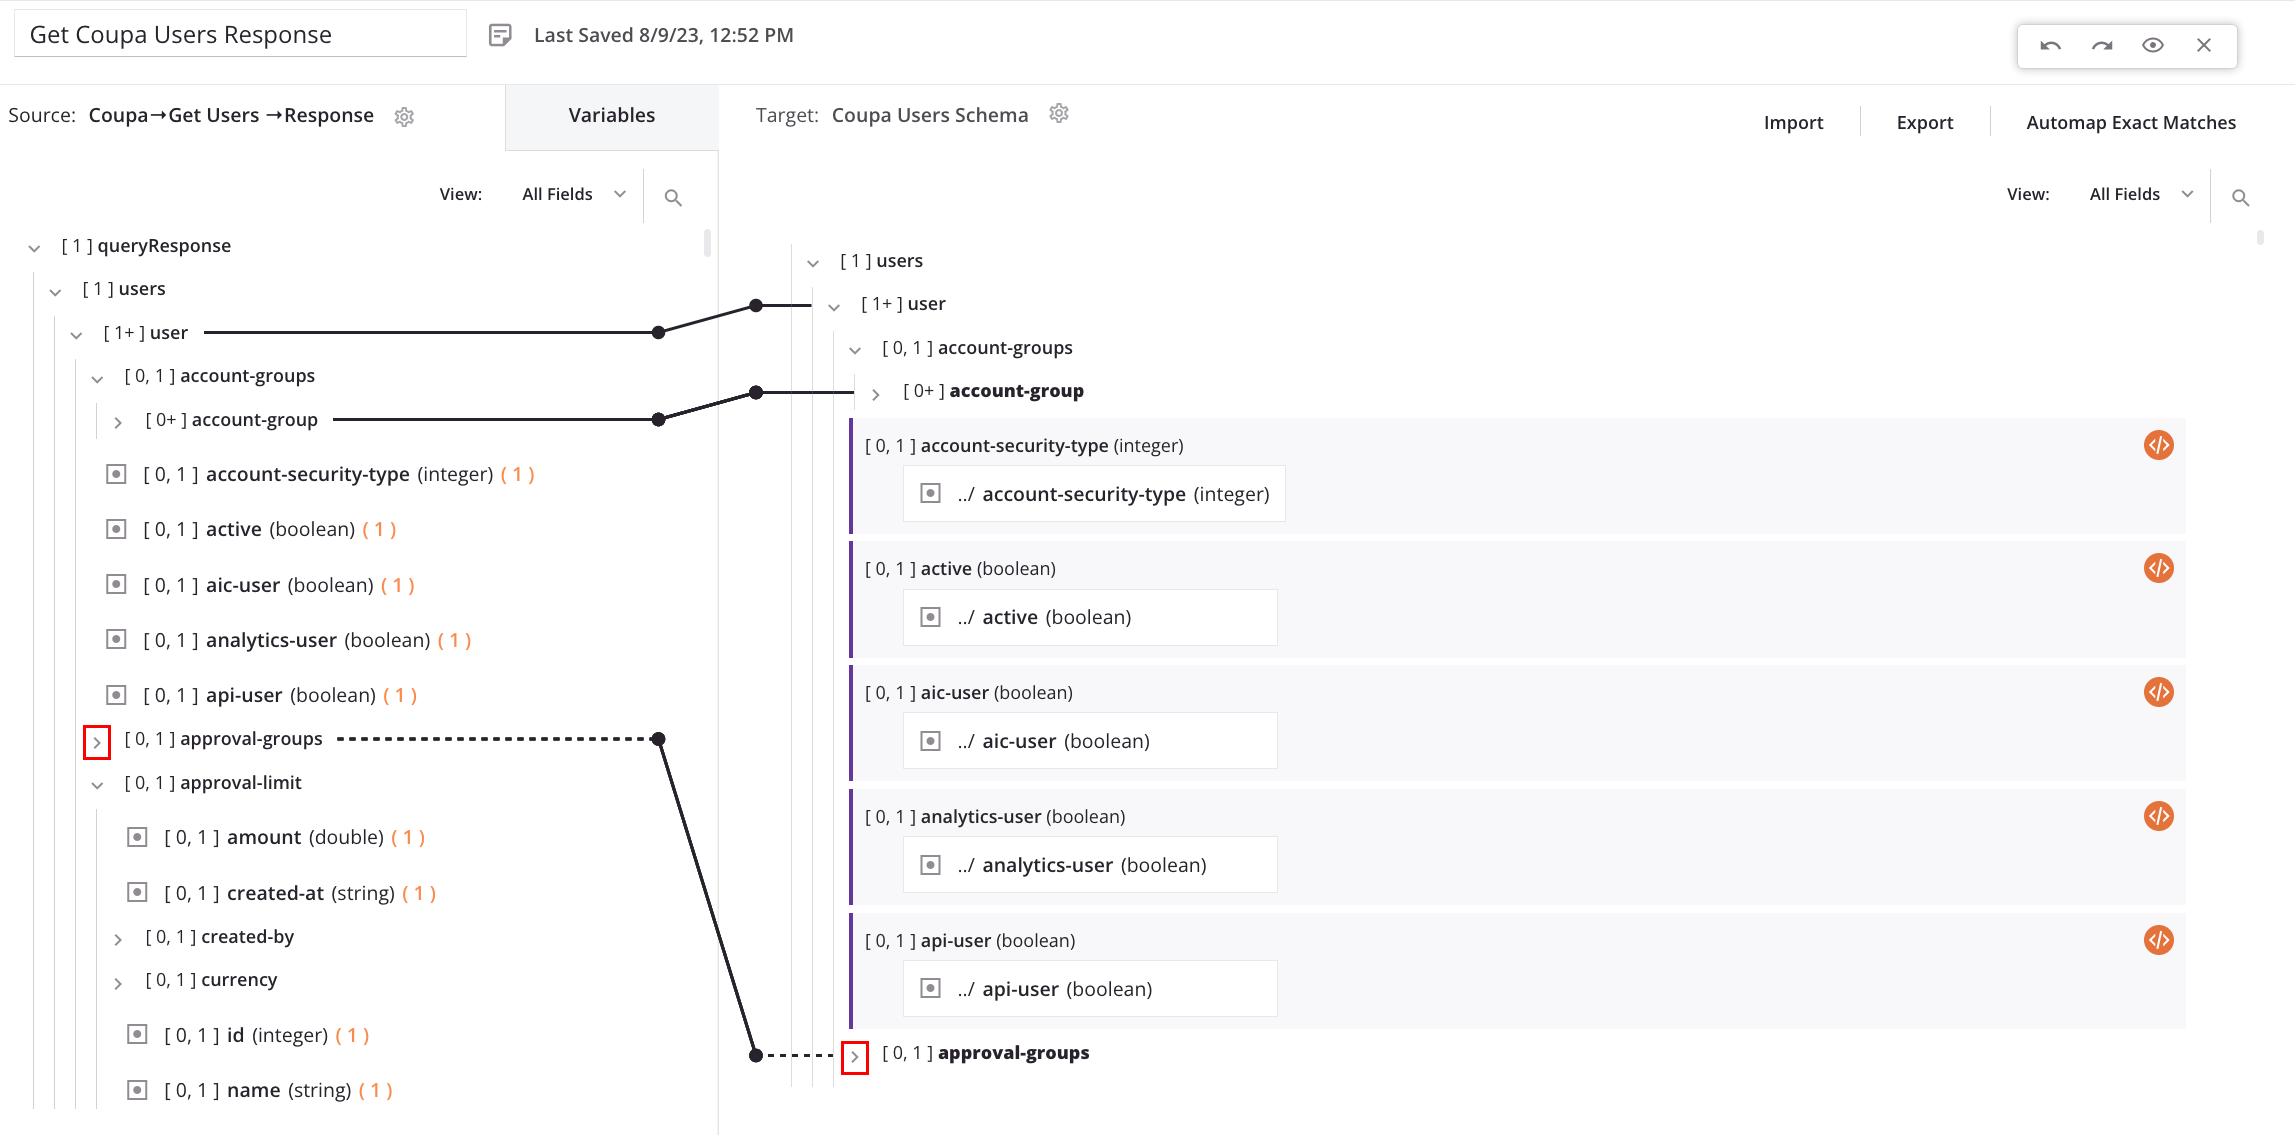Open script editor for account-security-type field
The image size is (2295, 1135).
coord(2158,445)
